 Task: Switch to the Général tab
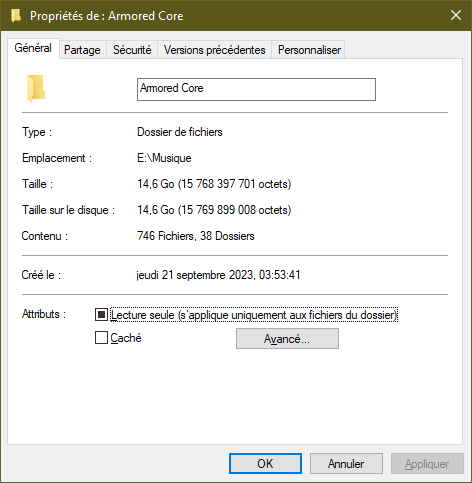pyautogui.click(x=33, y=48)
